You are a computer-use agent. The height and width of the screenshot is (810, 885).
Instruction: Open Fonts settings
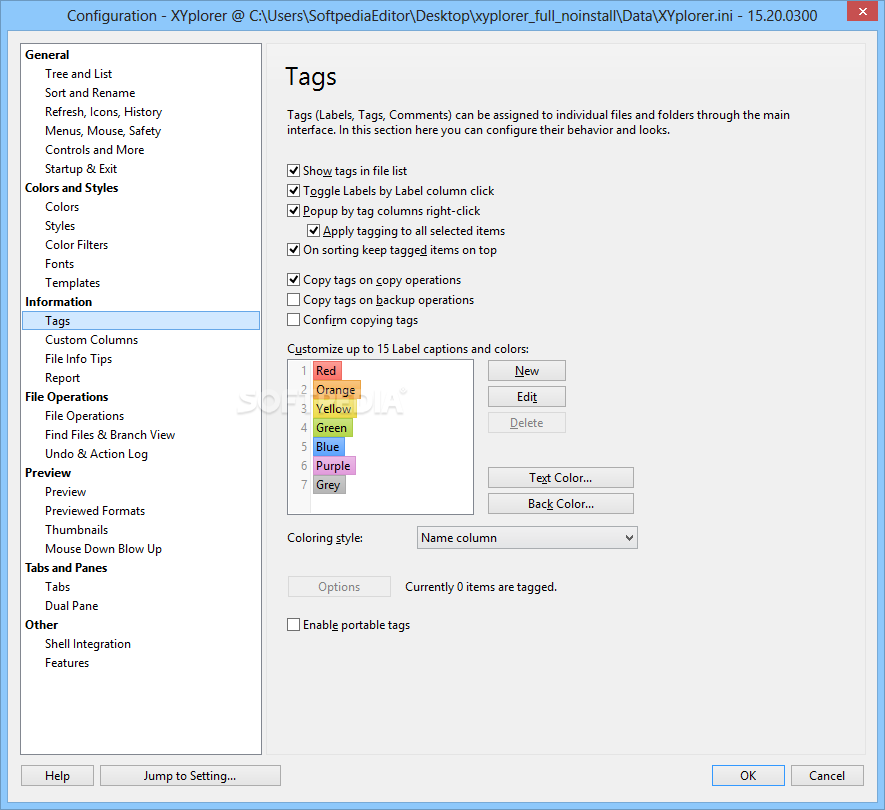coord(59,264)
